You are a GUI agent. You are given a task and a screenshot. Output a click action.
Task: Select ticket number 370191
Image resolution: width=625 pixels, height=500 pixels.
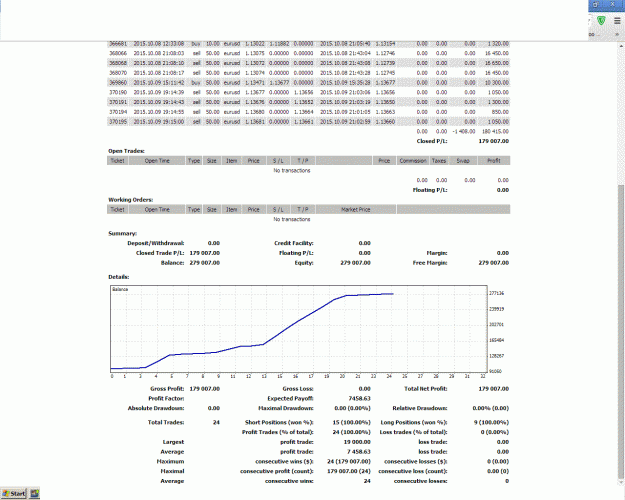(118, 102)
